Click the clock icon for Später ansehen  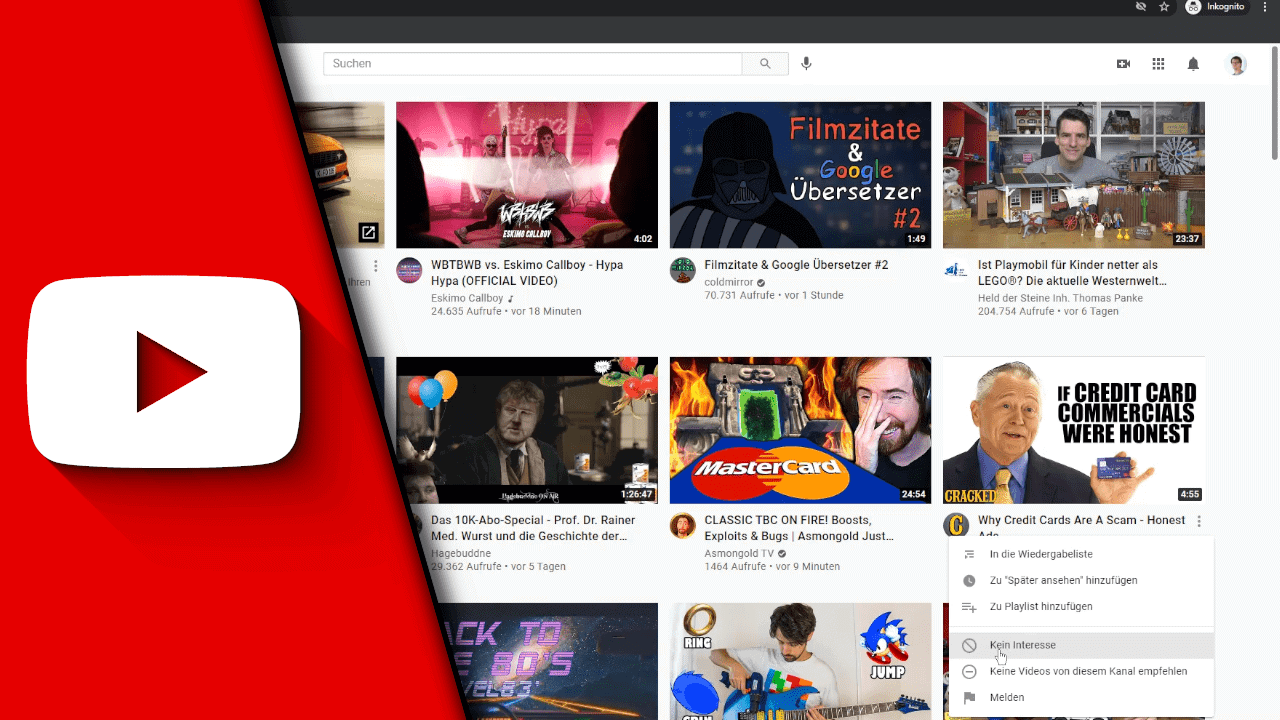coord(969,580)
